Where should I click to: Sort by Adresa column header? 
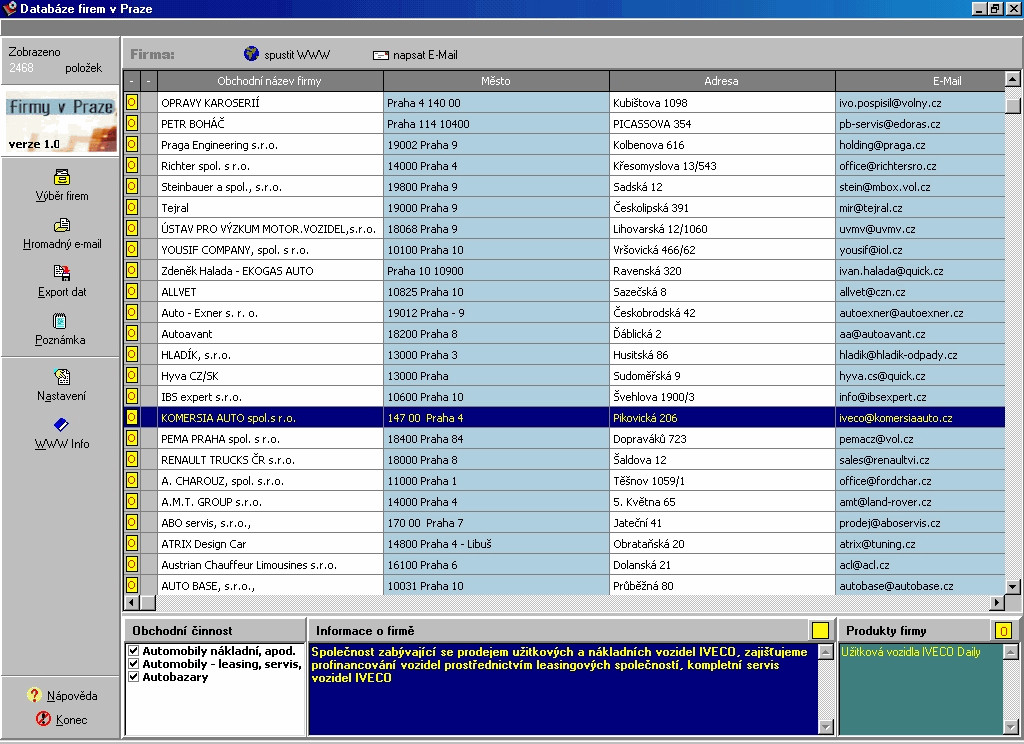point(722,81)
